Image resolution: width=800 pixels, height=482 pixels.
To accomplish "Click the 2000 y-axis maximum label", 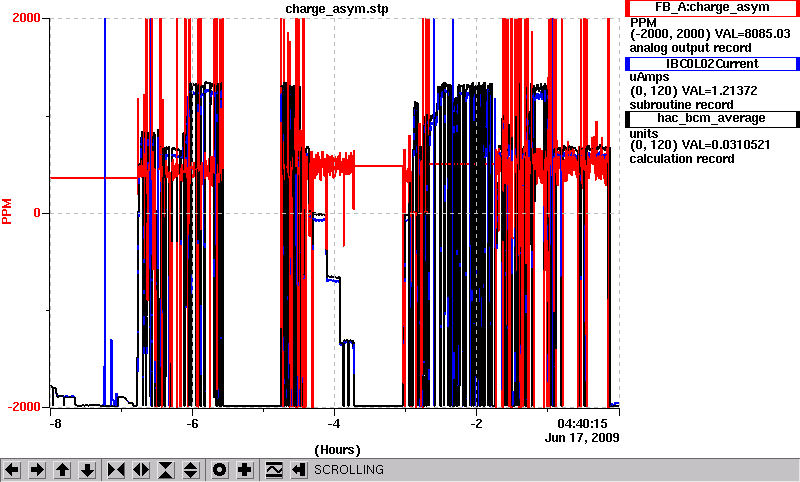I will 27,18.
